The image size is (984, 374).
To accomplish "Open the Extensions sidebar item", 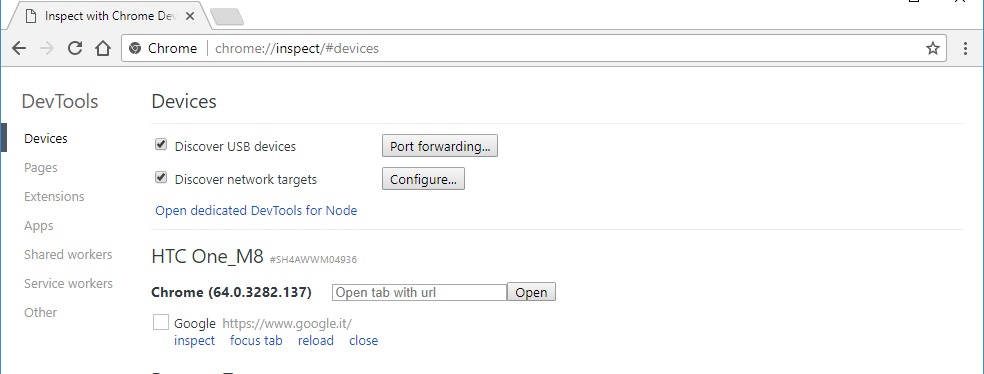I will (x=54, y=196).
